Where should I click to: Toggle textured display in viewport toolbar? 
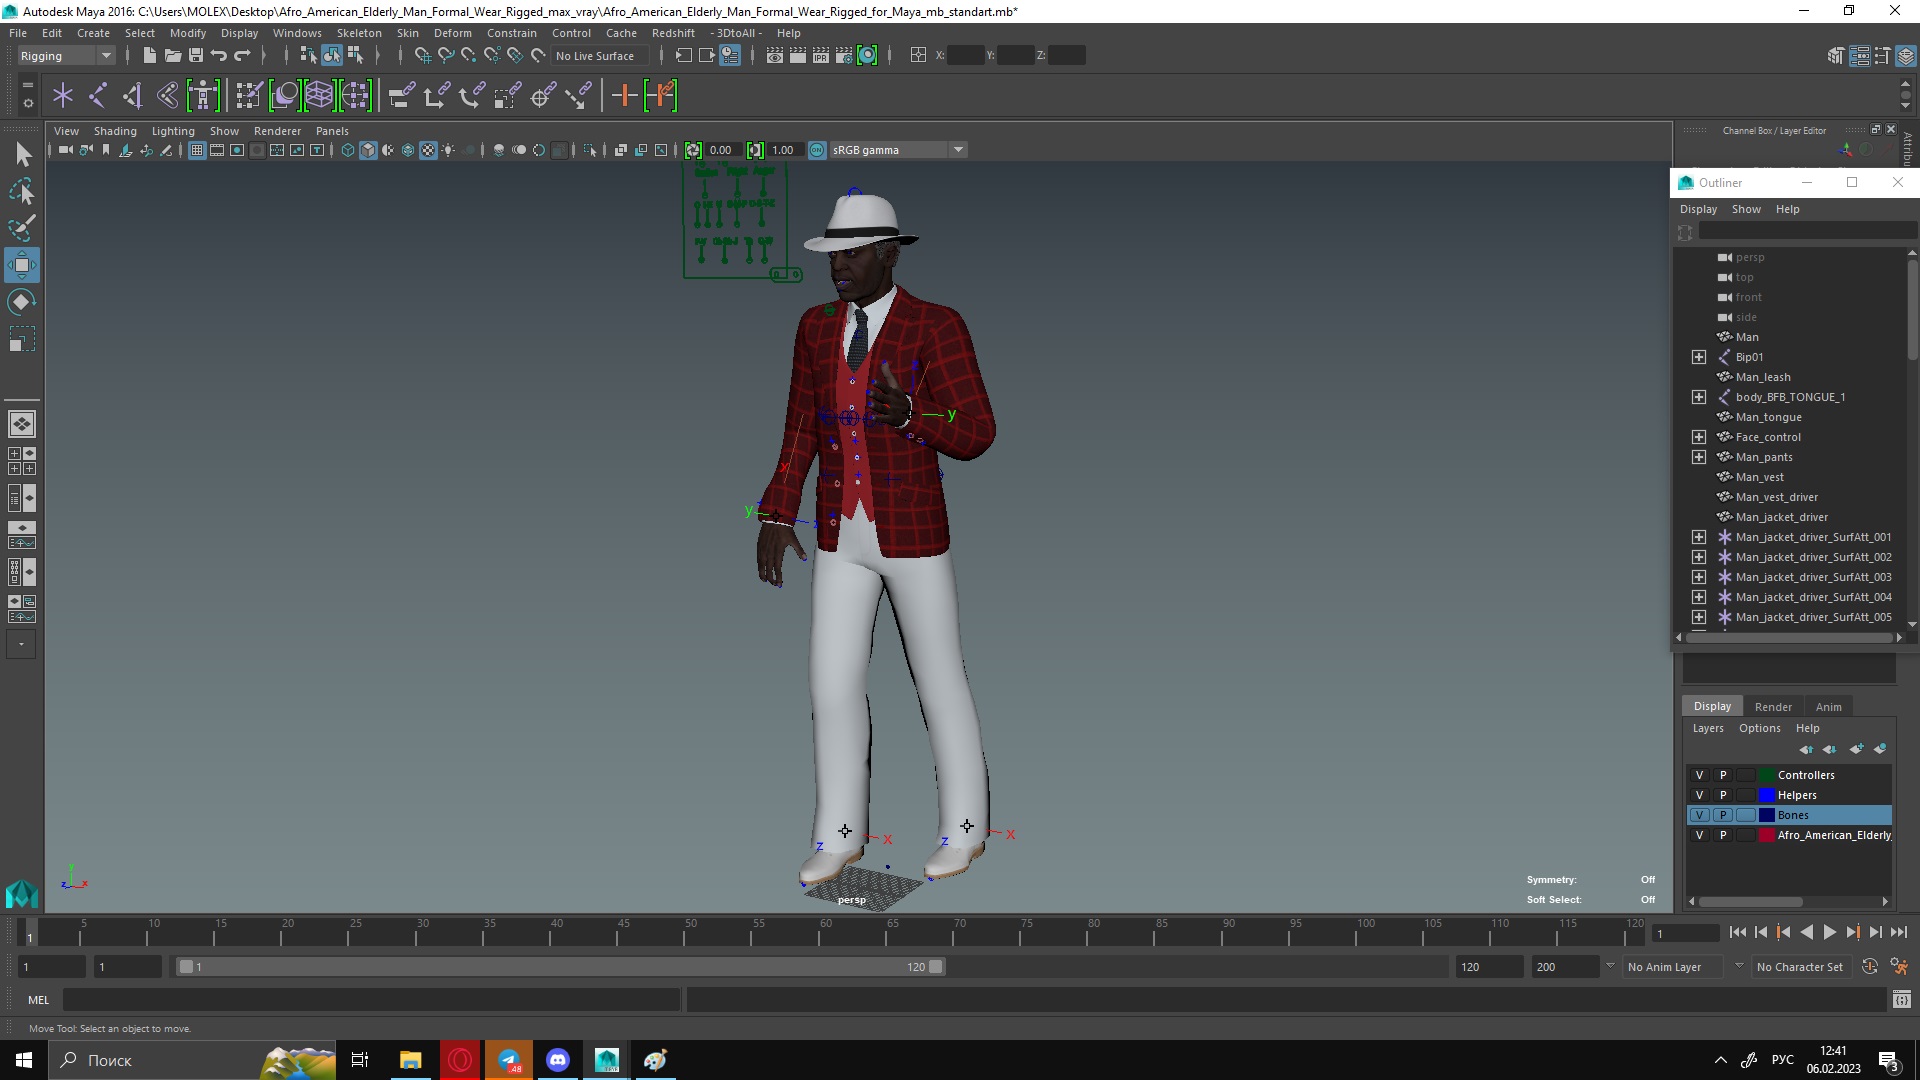(x=428, y=150)
